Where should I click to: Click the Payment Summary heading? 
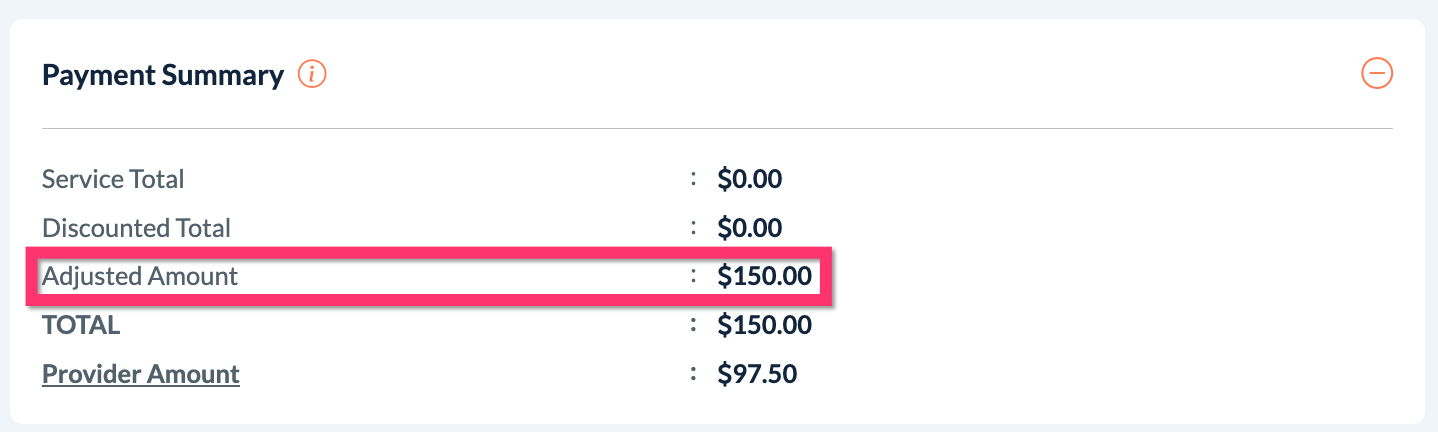pyautogui.click(x=163, y=75)
